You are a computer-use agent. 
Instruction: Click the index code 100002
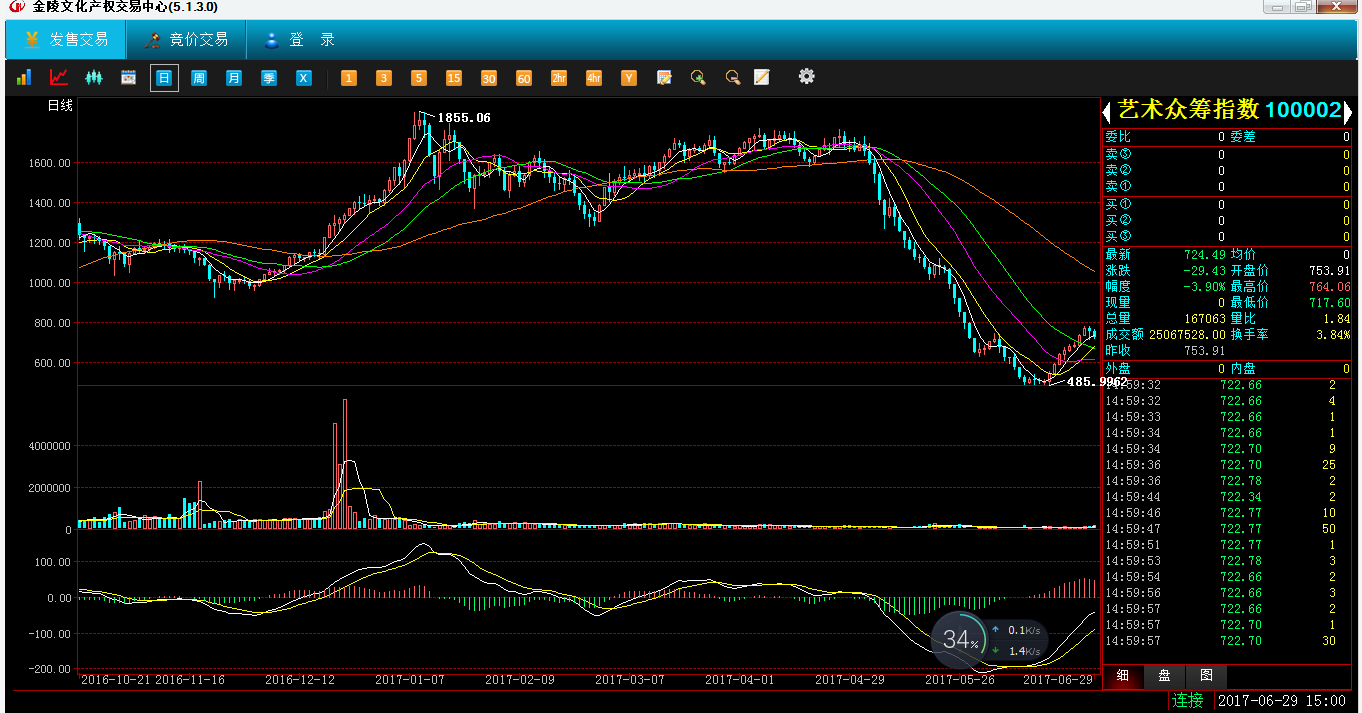pos(1303,110)
